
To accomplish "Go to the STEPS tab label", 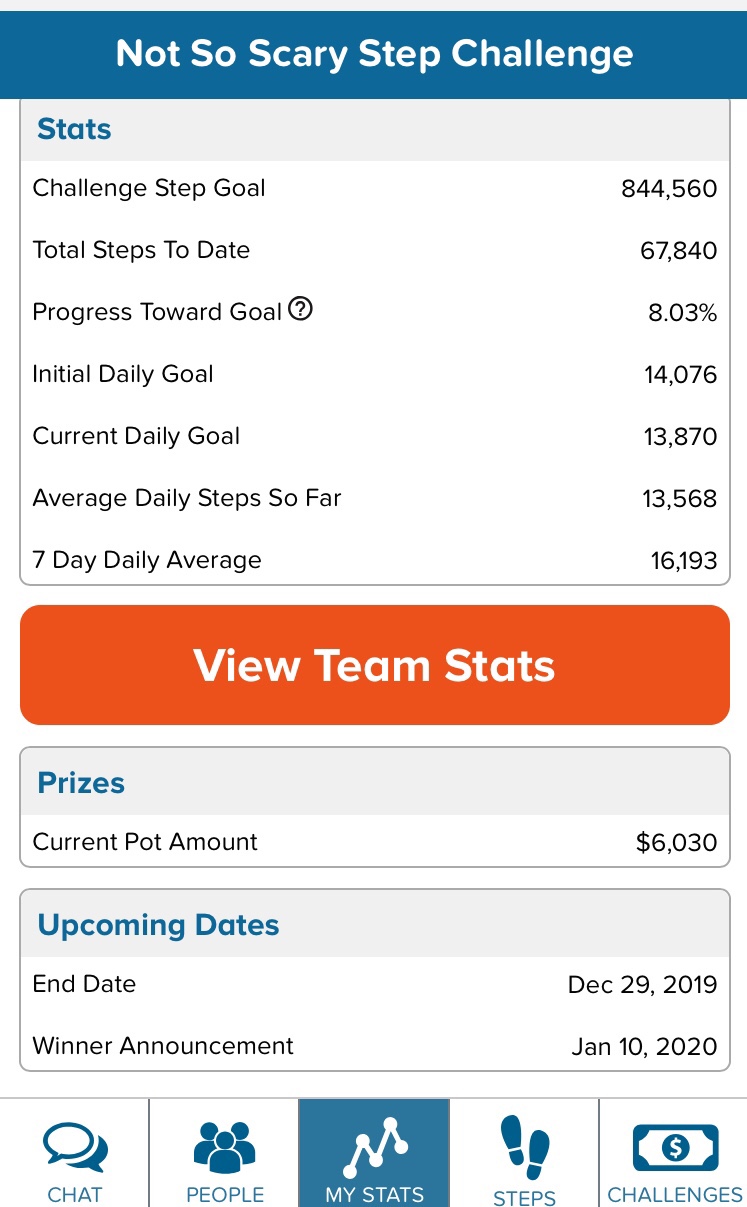I will [524, 1197].
